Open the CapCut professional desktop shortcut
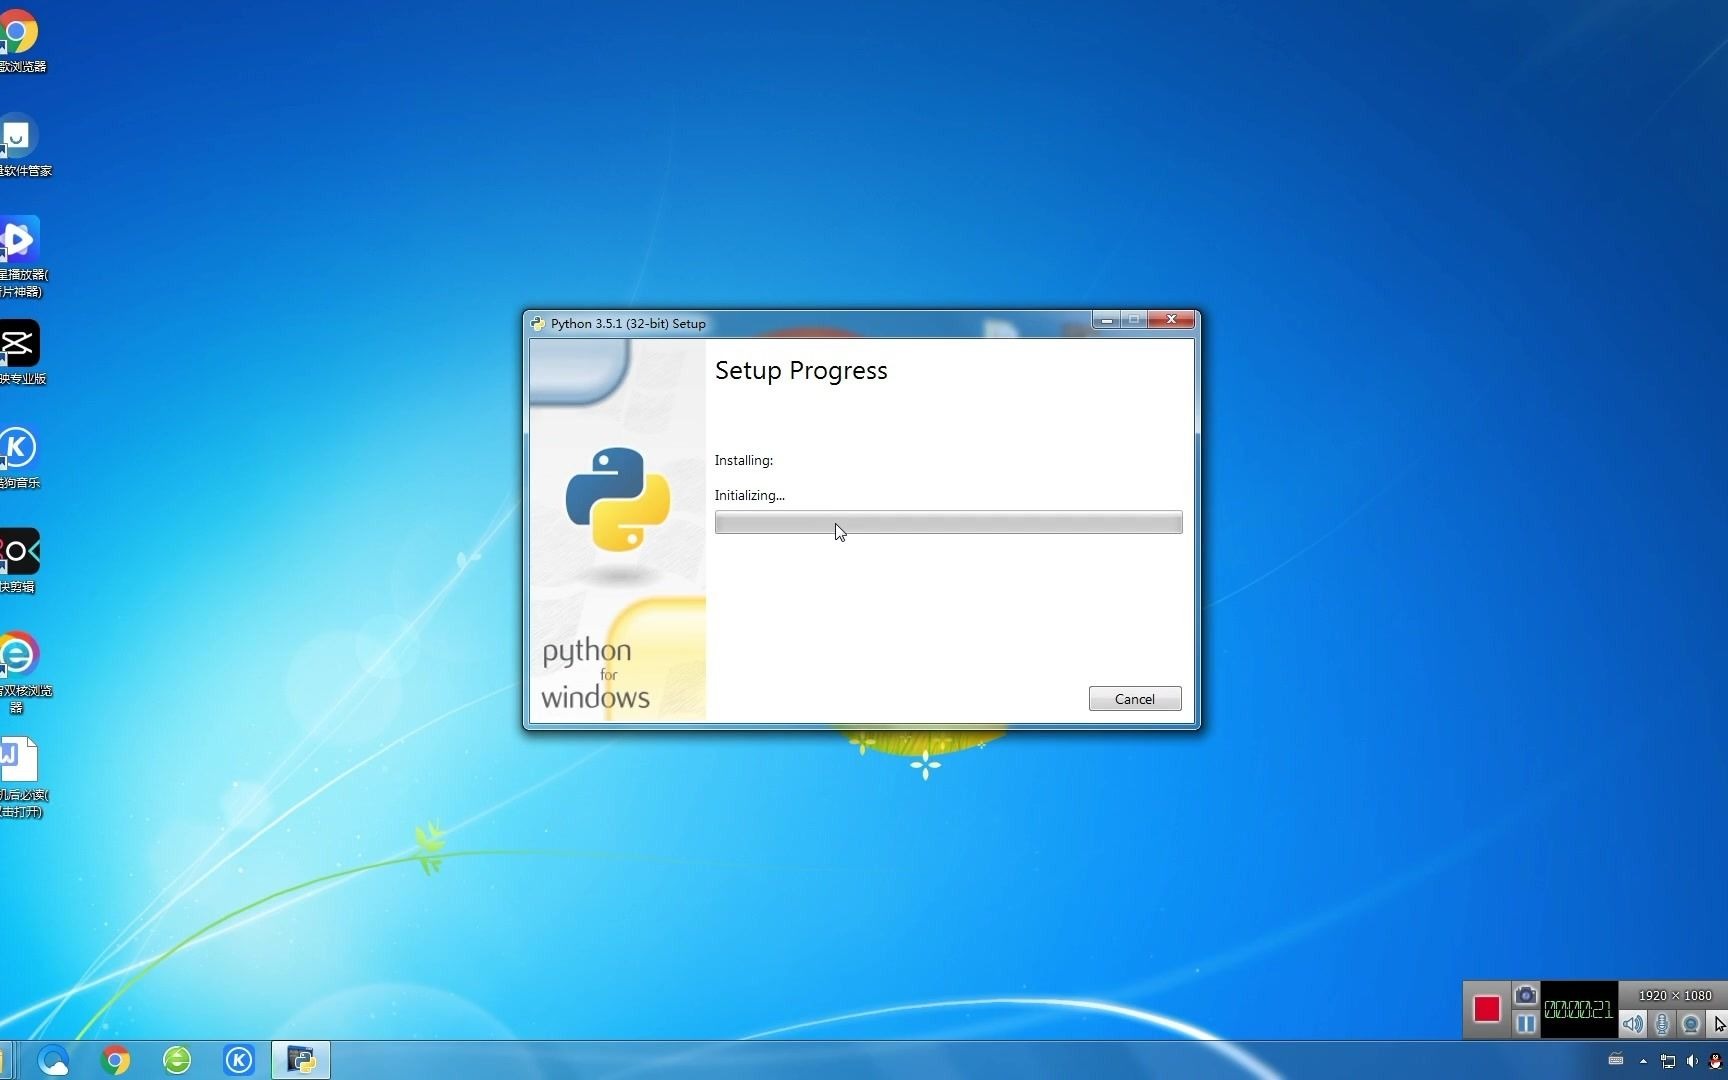 (x=20, y=352)
